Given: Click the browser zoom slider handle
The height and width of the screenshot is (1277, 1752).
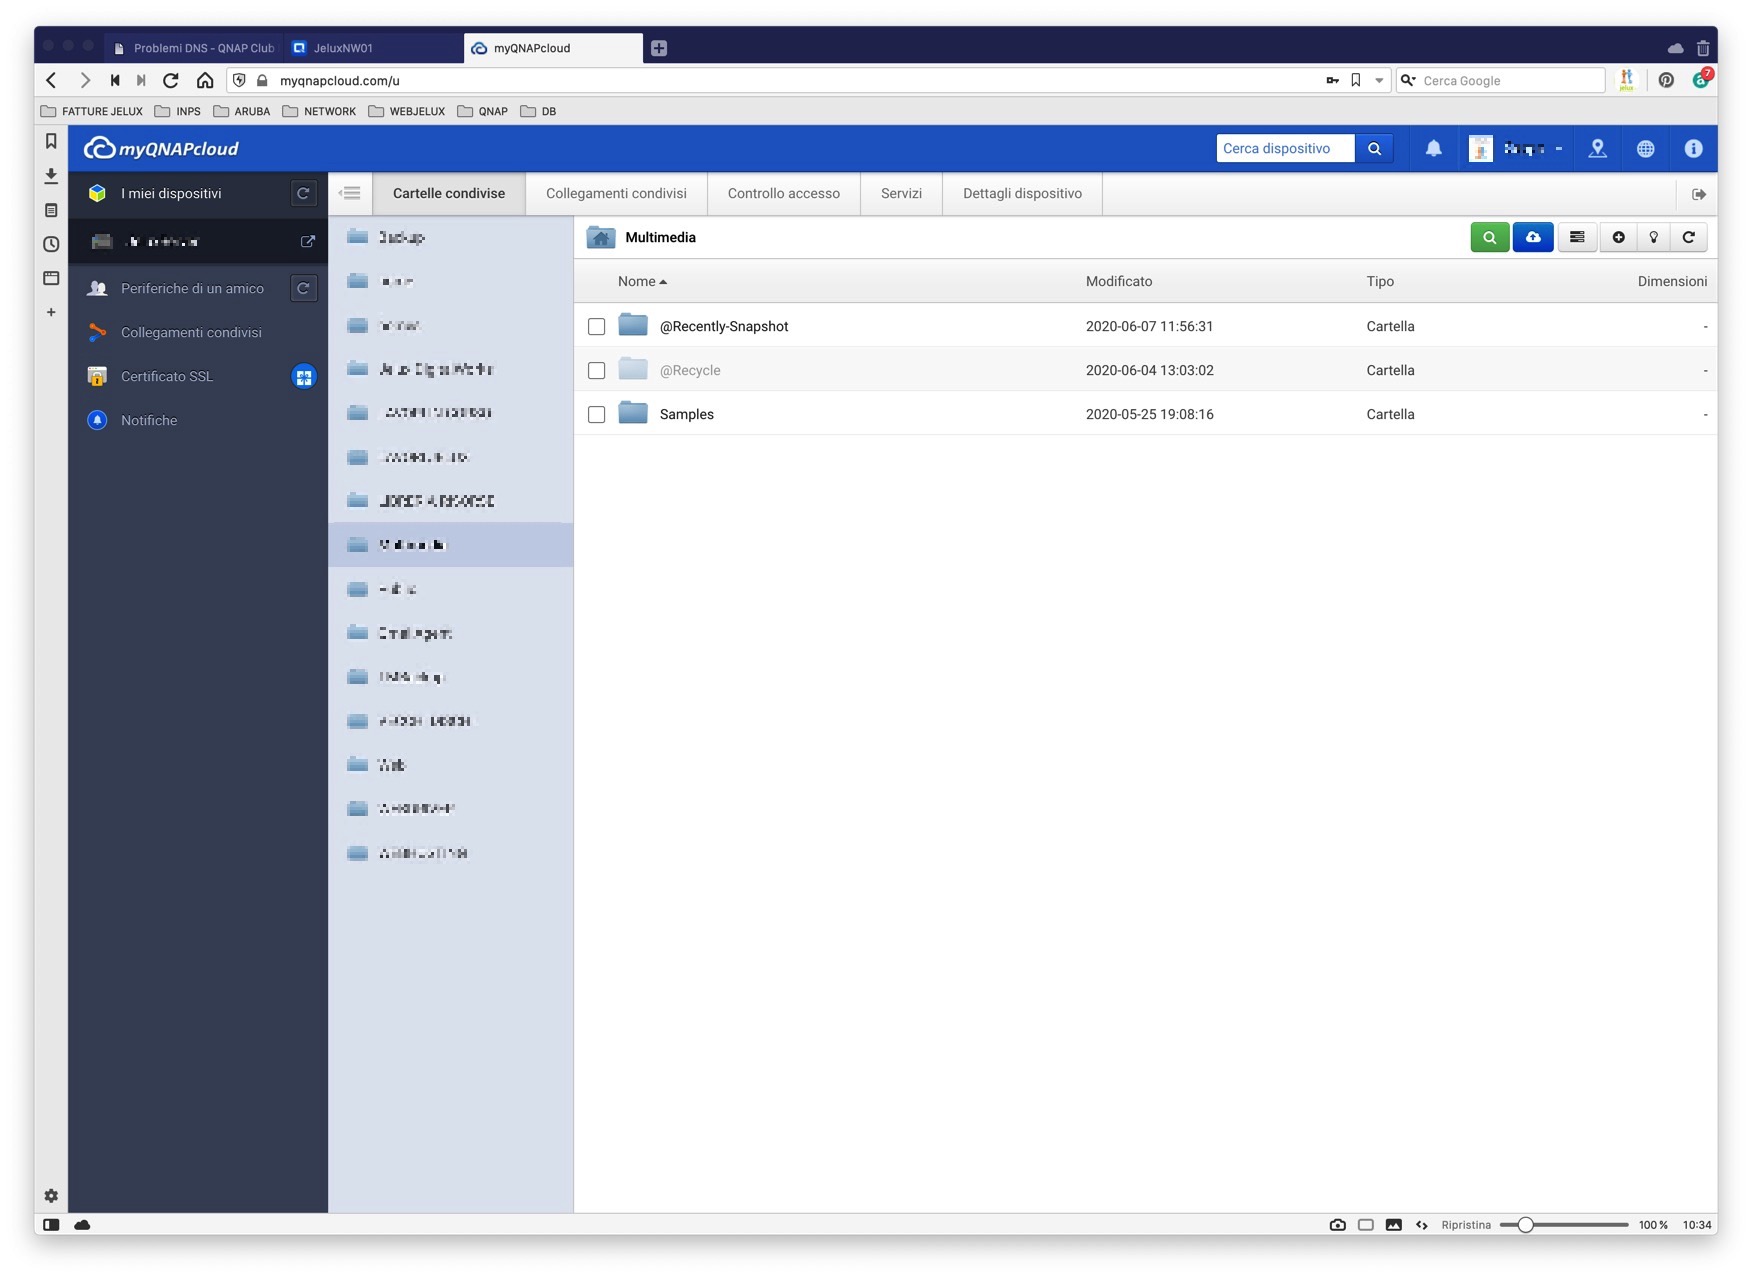Looking at the screenshot, I should [1525, 1225].
